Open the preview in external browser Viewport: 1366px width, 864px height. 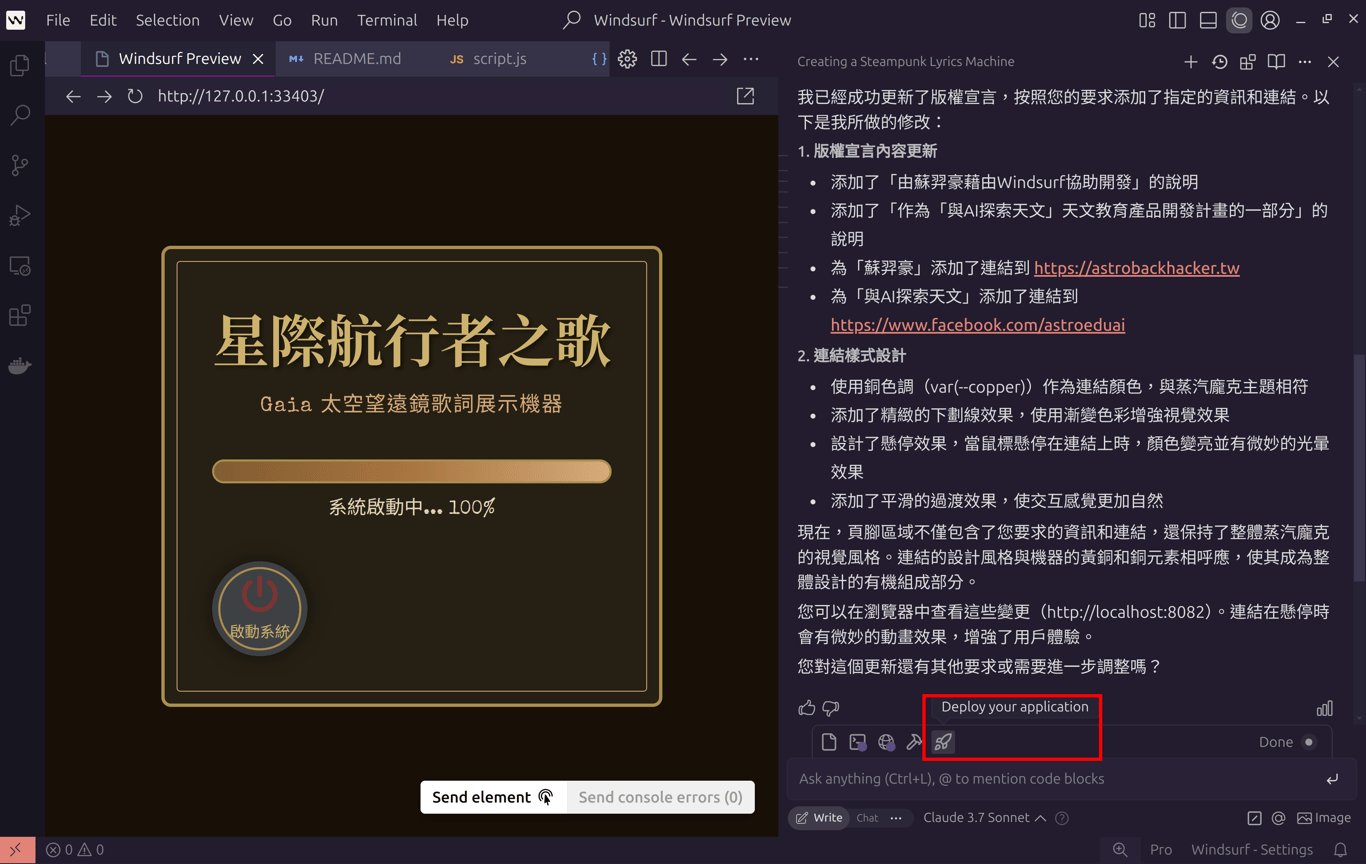(x=745, y=96)
